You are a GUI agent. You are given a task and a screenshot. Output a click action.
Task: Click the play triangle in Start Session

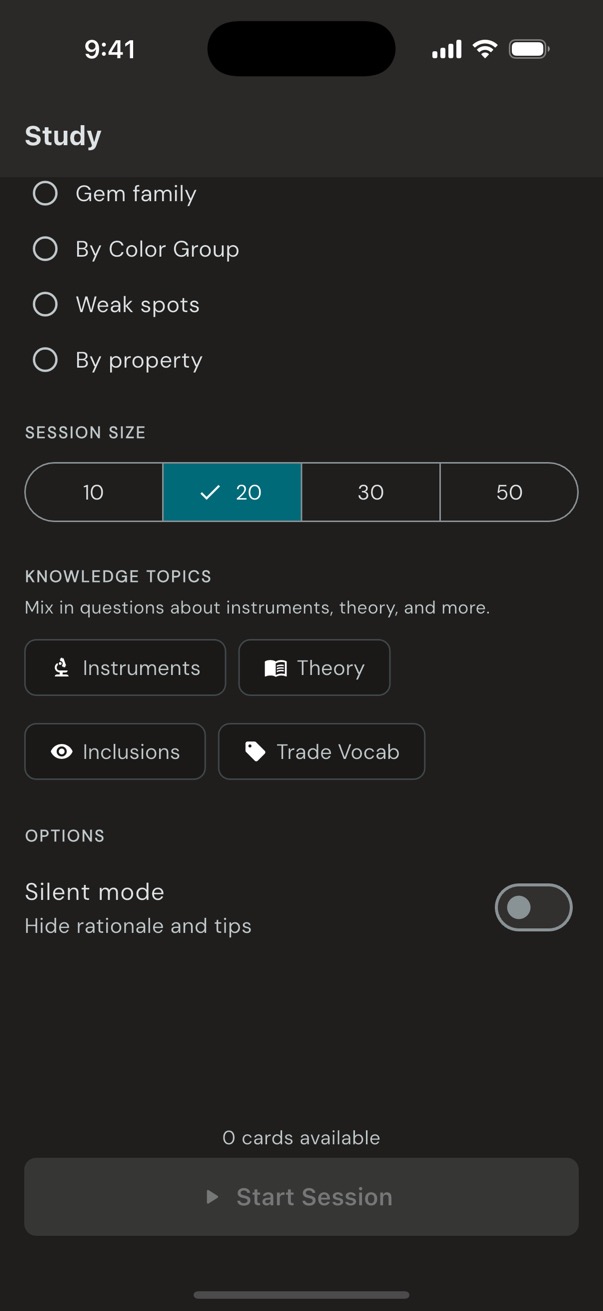pyautogui.click(x=212, y=1196)
